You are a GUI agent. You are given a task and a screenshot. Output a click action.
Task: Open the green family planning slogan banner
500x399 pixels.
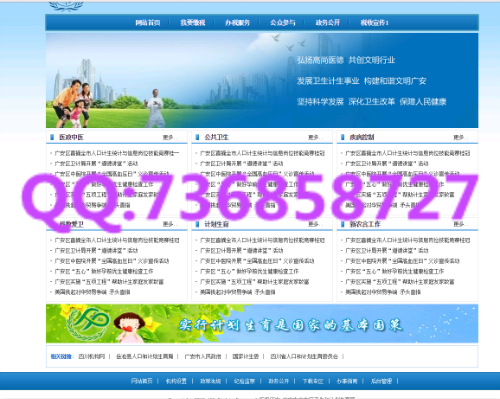pyautogui.click(x=262, y=324)
